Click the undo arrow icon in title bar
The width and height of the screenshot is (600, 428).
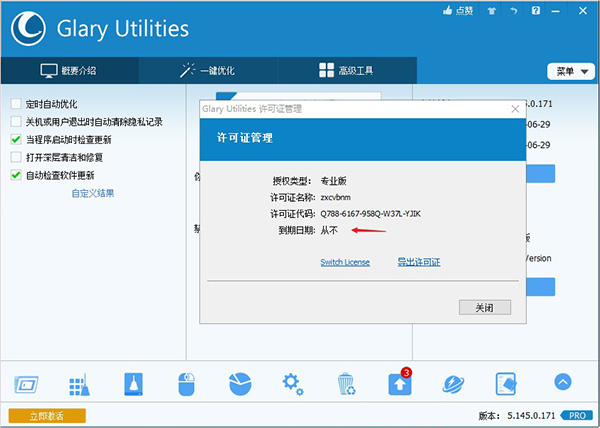pyautogui.click(x=514, y=11)
